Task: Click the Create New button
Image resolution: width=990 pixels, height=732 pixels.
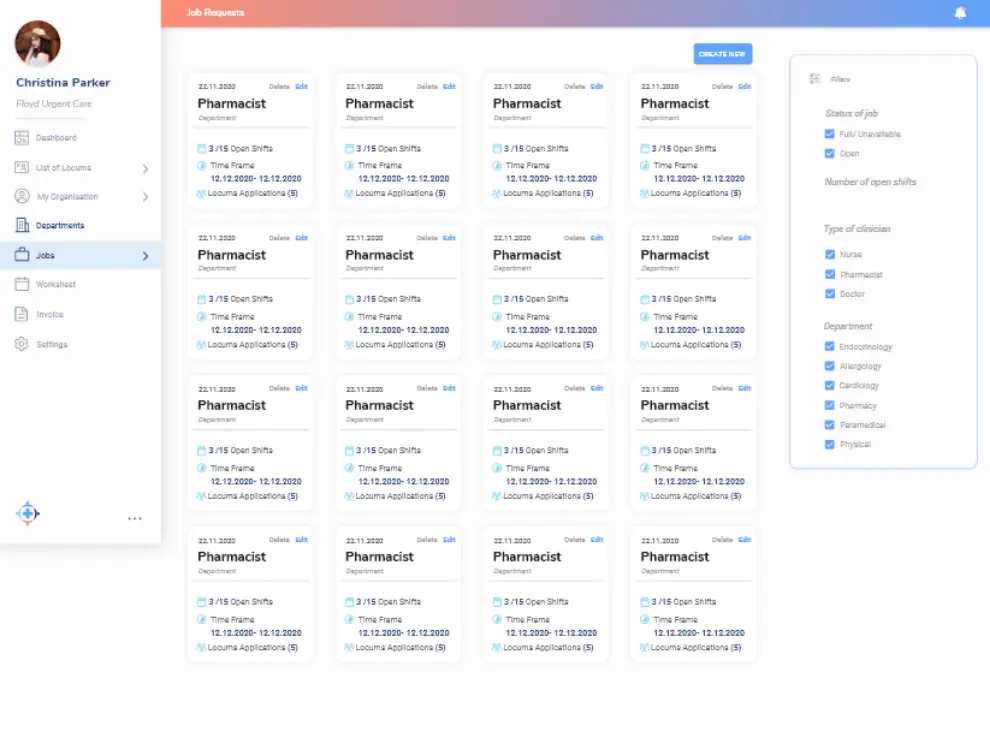Action: coord(722,54)
